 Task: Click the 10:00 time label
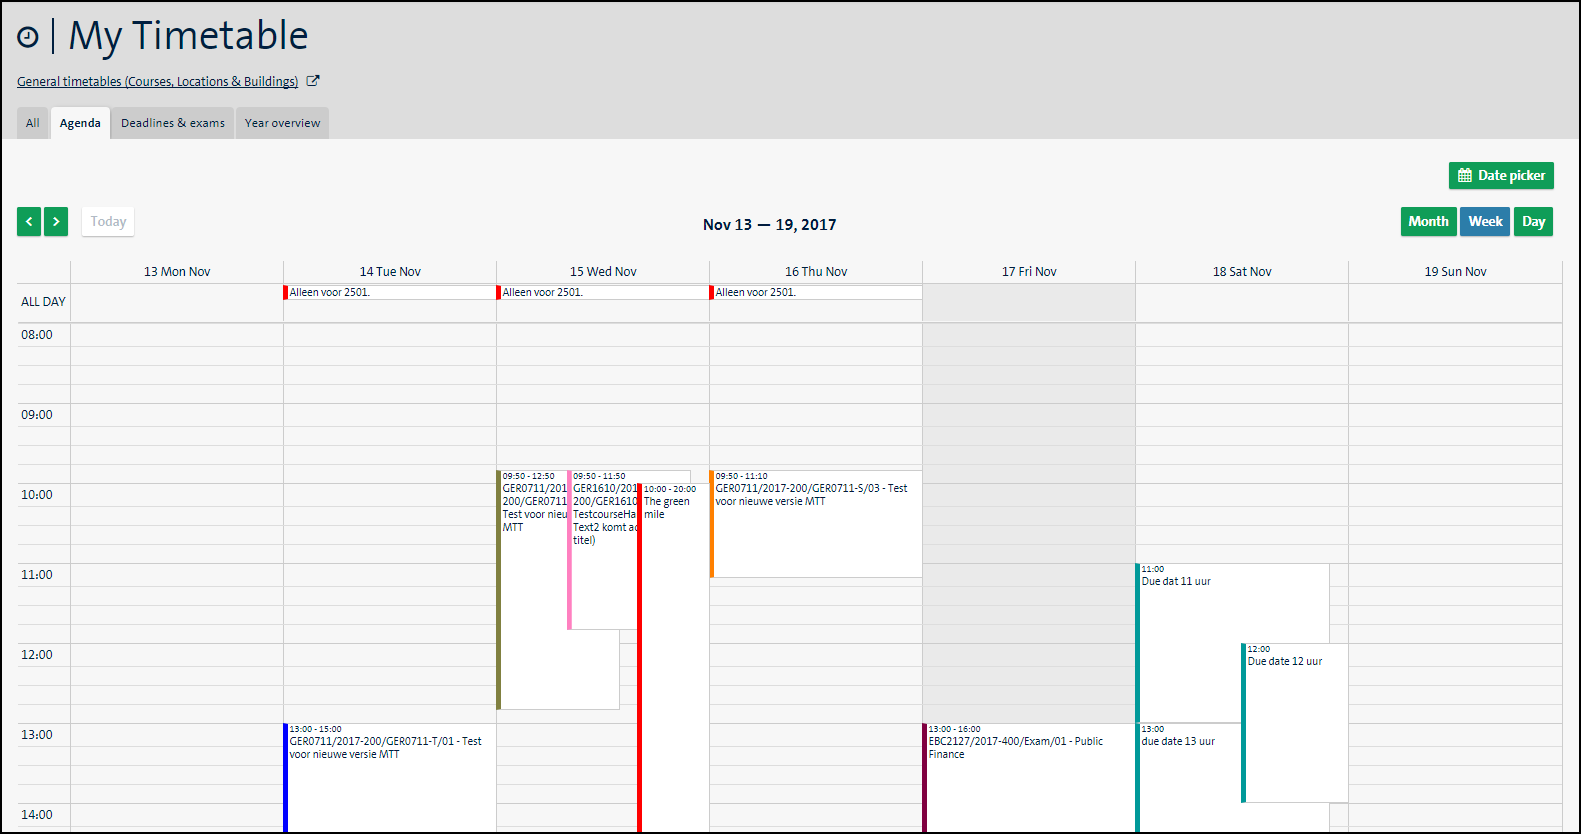(x=37, y=495)
